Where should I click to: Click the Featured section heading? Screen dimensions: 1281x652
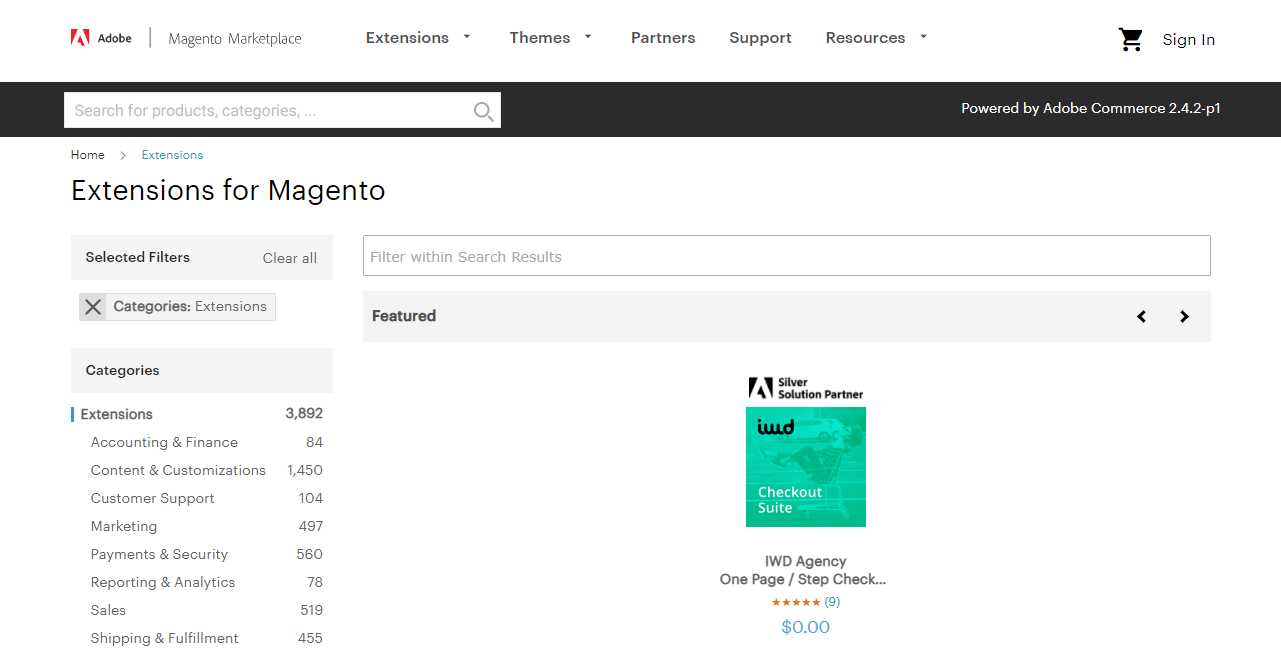(404, 316)
